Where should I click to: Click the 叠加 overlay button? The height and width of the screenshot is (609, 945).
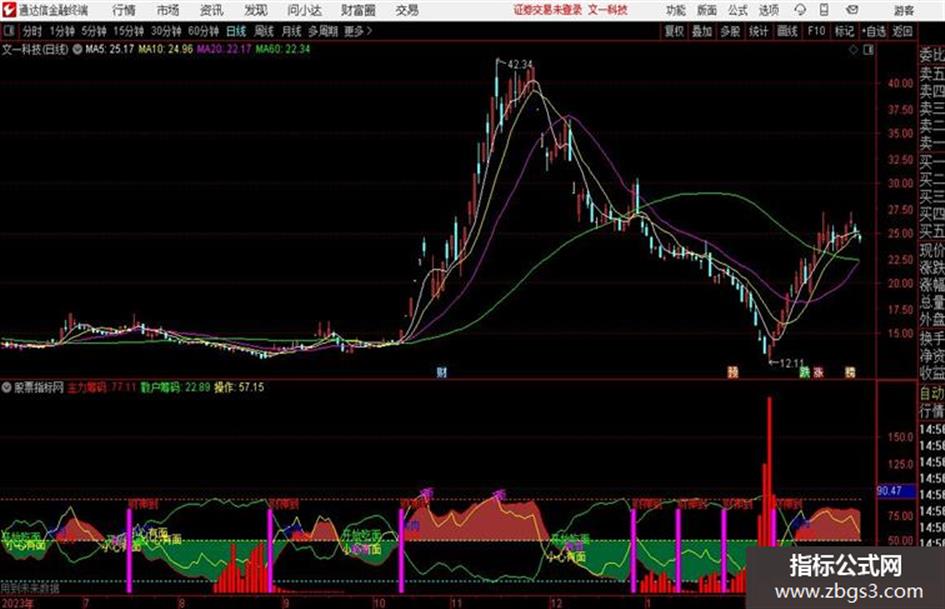(702, 31)
